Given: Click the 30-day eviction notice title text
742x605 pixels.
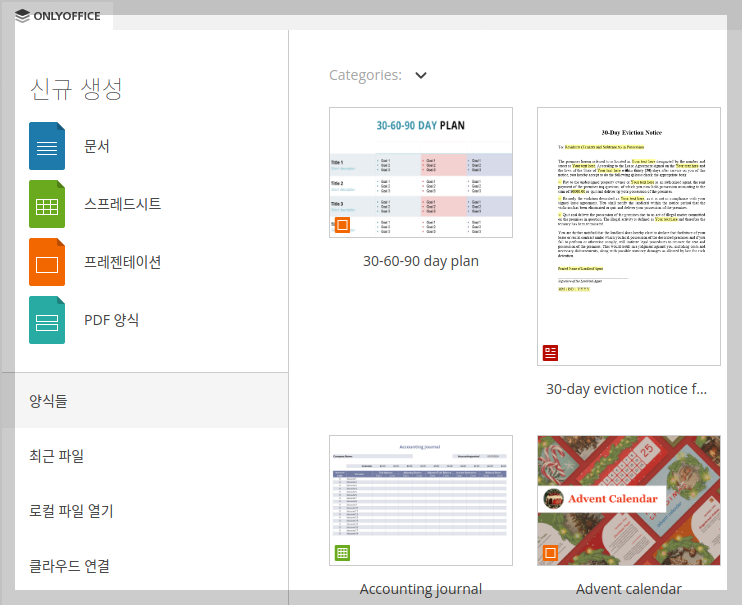Looking at the screenshot, I should [627, 389].
